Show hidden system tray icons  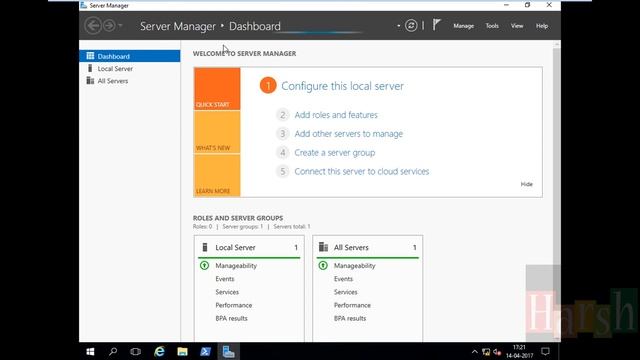(474, 352)
